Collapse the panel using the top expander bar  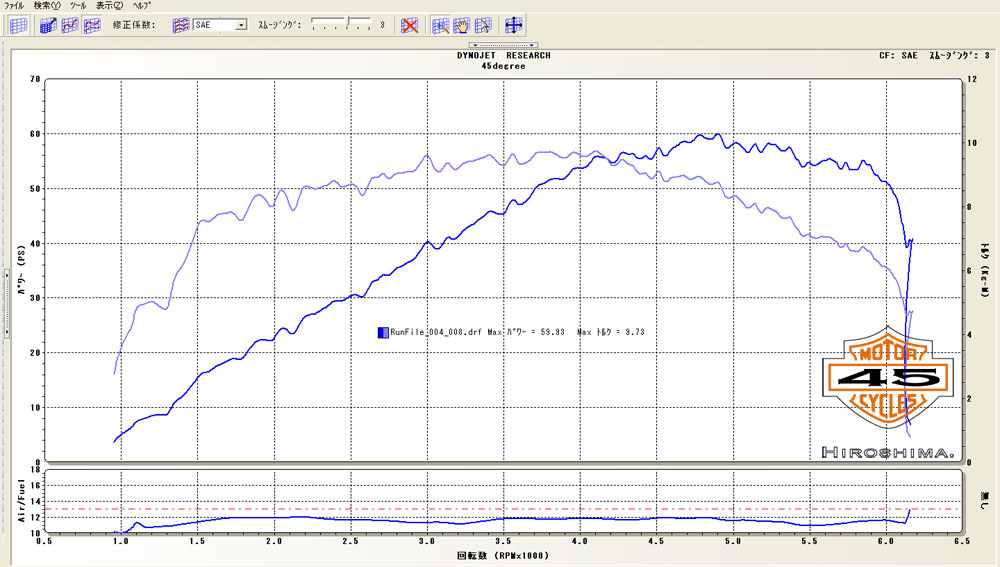[x=504, y=45]
